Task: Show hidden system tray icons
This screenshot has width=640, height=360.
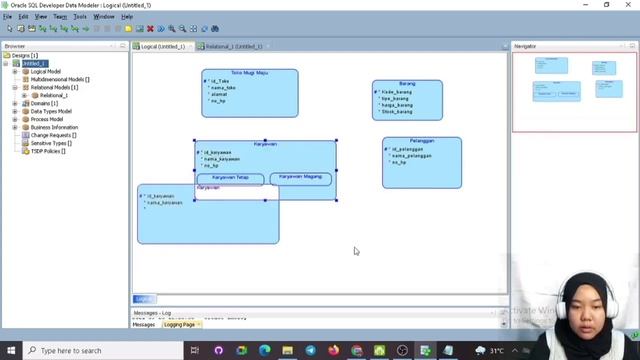Action: (515, 350)
